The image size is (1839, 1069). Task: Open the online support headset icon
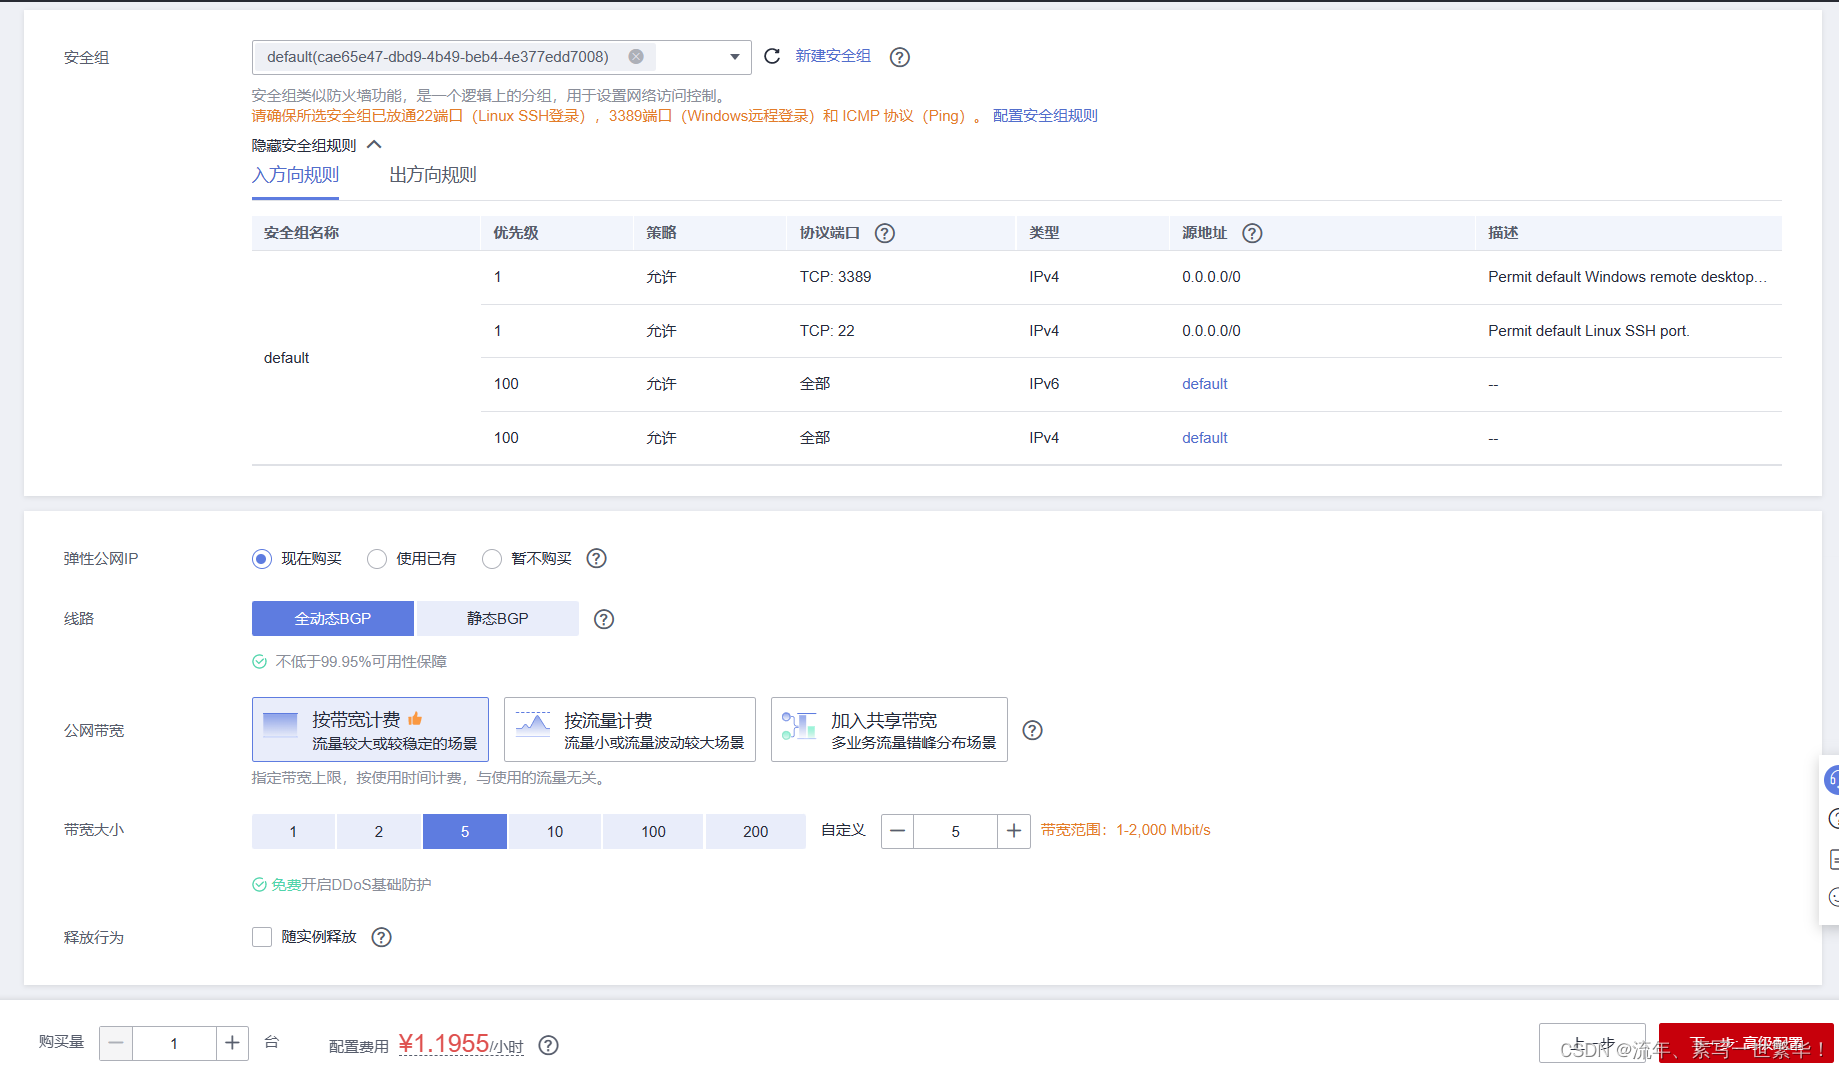click(1832, 779)
